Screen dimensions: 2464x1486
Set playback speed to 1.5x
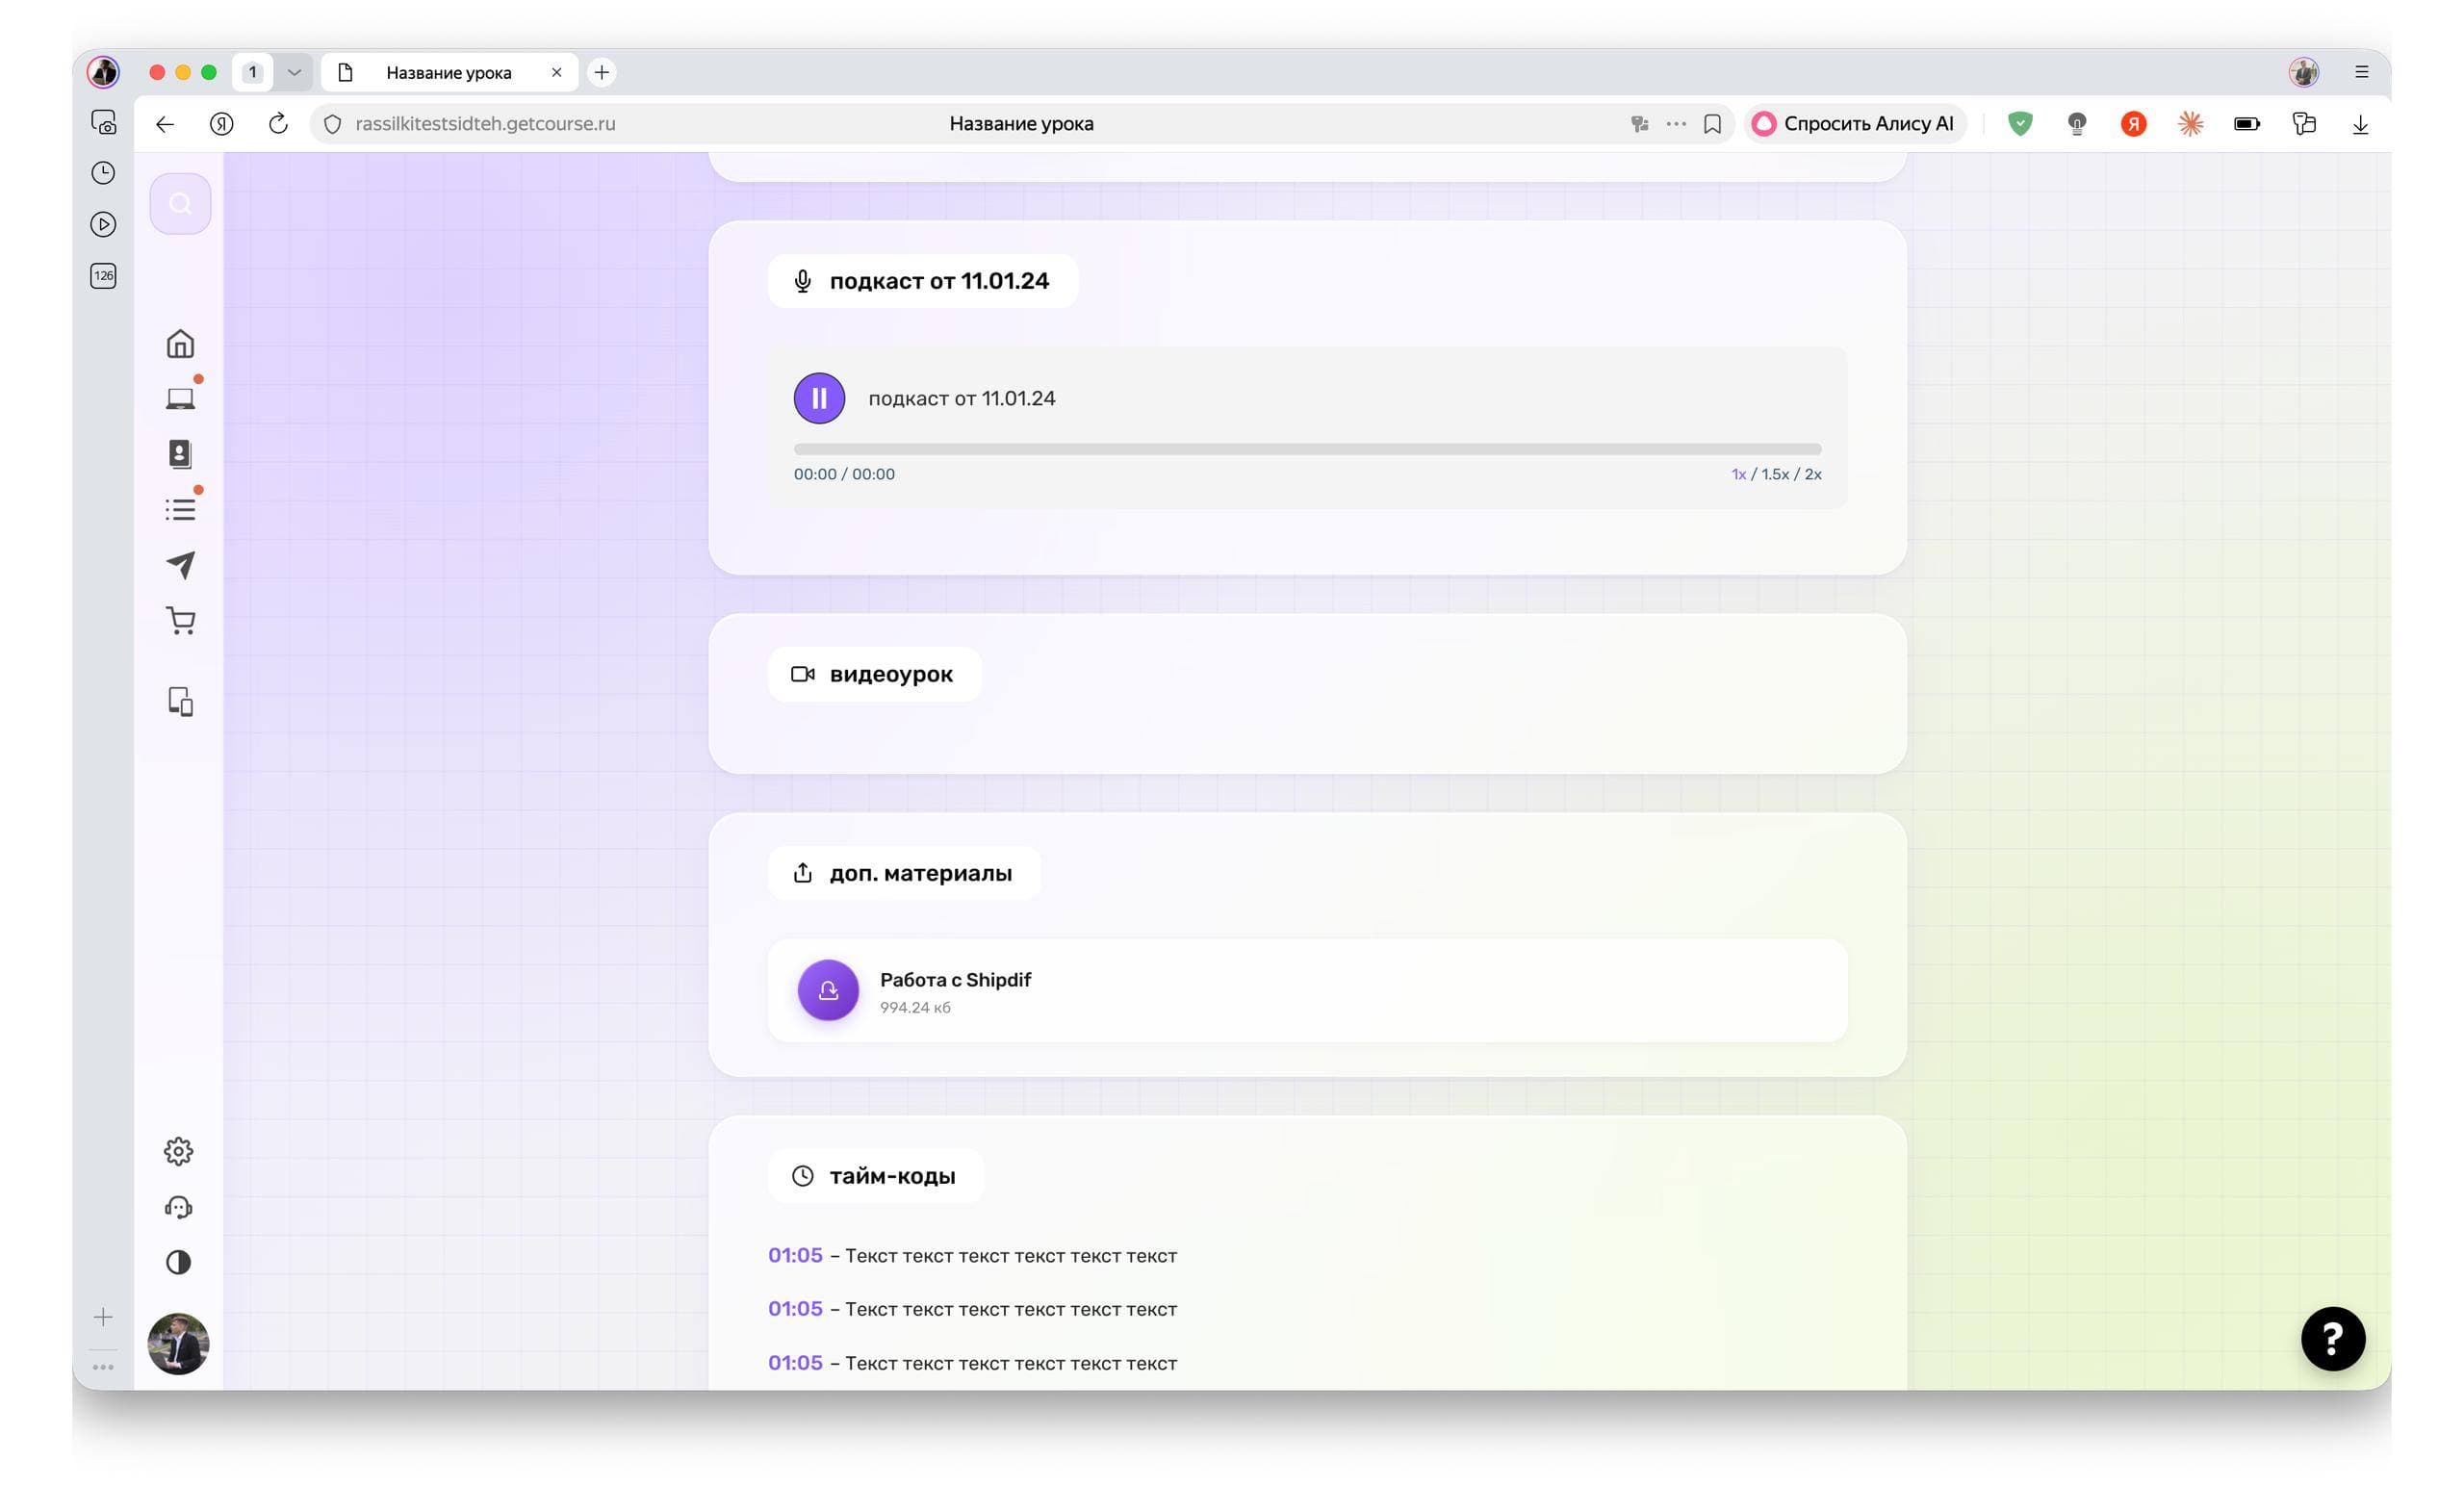(1775, 474)
